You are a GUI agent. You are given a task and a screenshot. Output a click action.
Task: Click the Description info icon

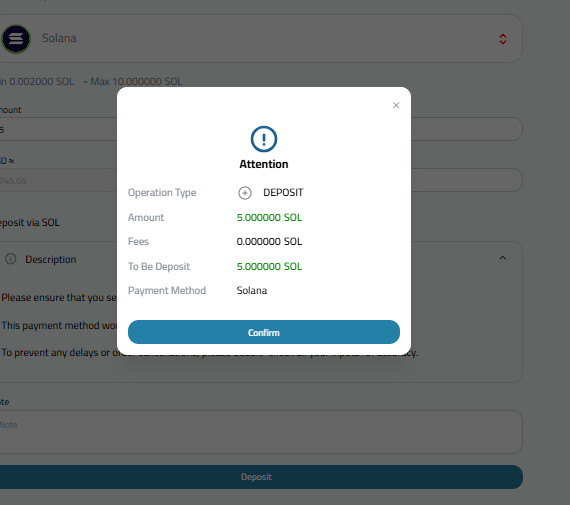(11, 259)
